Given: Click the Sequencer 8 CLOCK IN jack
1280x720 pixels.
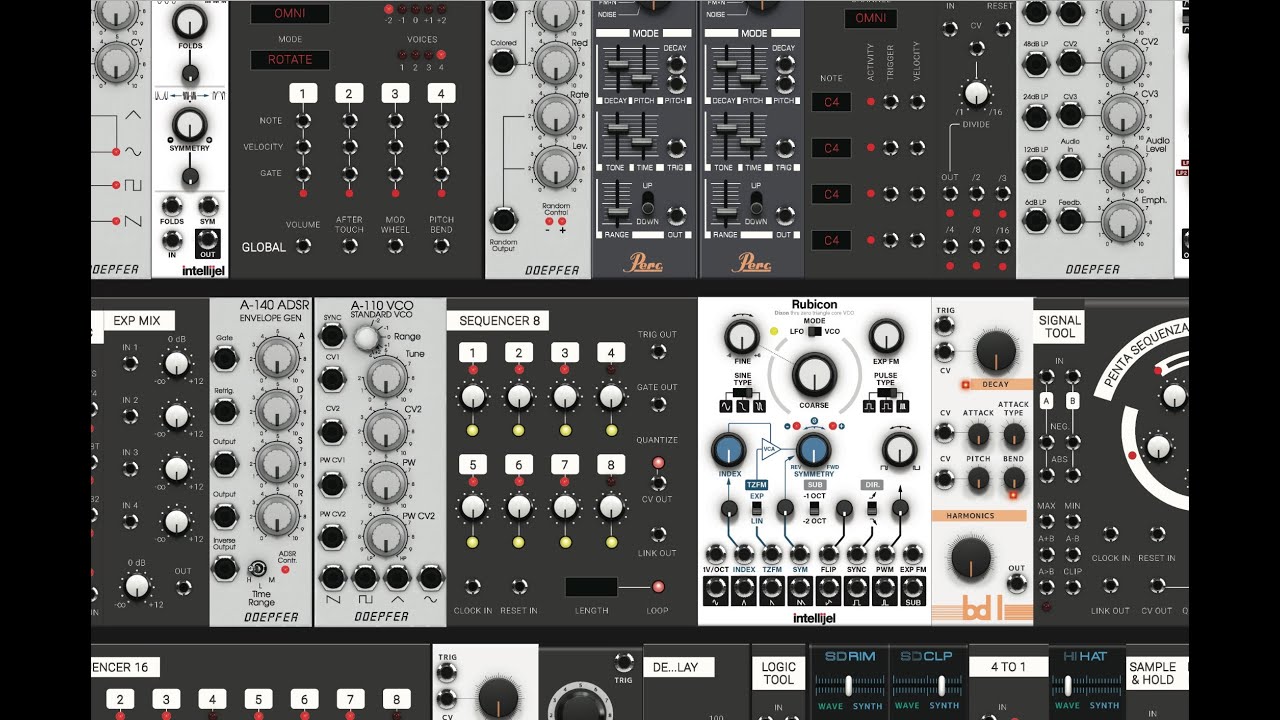Looking at the screenshot, I should [x=473, y=587].
